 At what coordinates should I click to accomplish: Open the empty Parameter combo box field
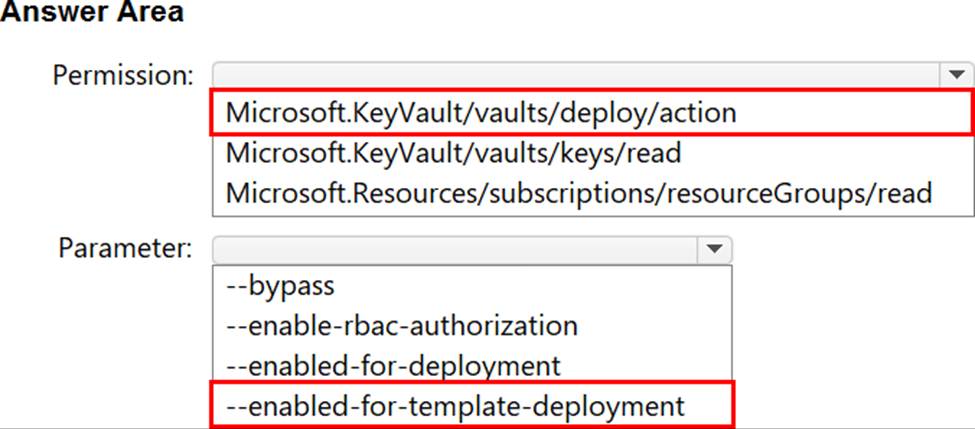pyautogui.click(x=453, y=249)
